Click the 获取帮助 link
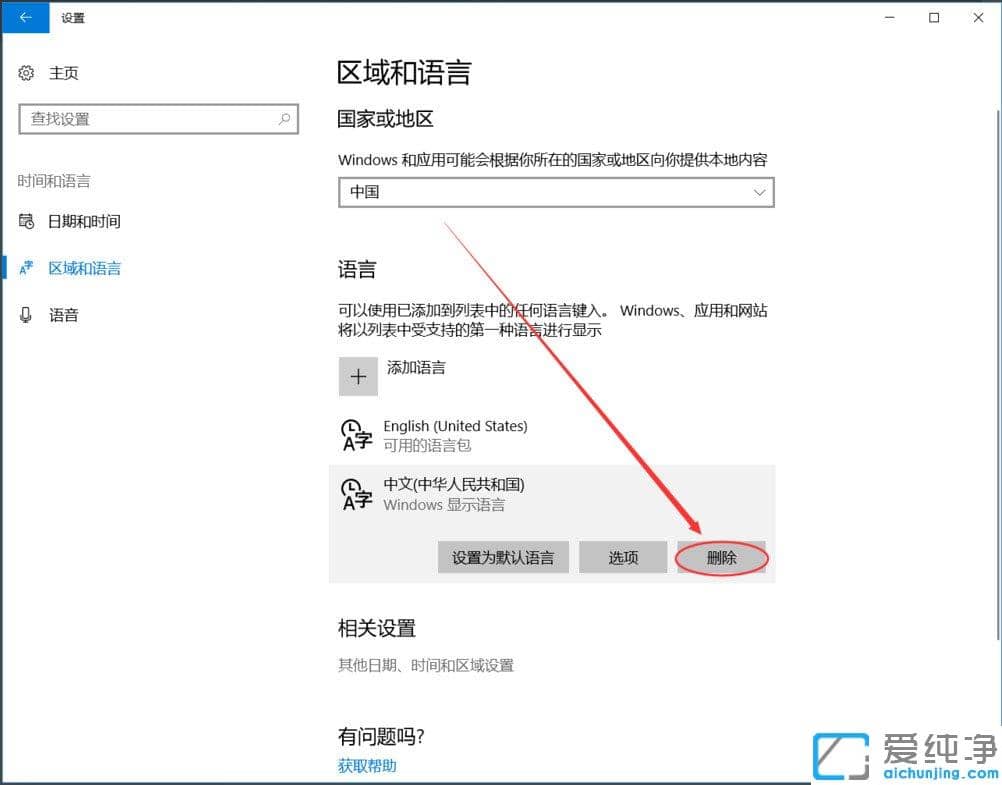 (x=366, y=765)
